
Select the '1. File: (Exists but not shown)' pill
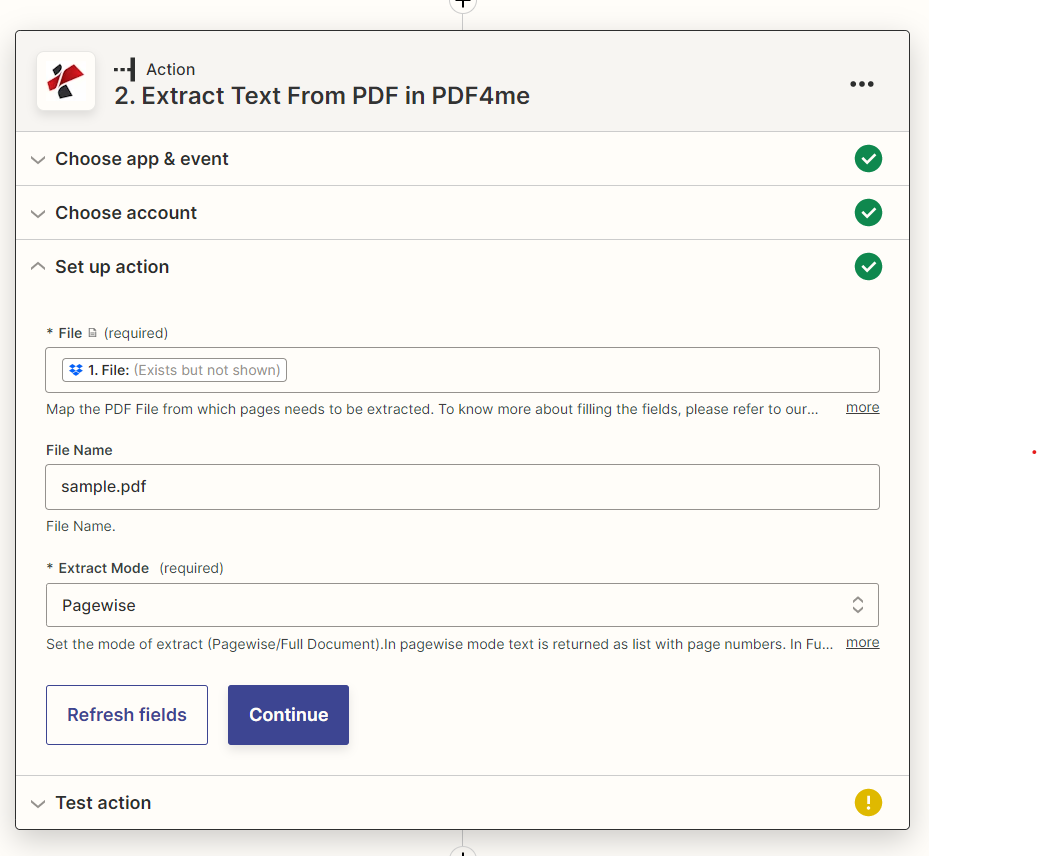175,370
